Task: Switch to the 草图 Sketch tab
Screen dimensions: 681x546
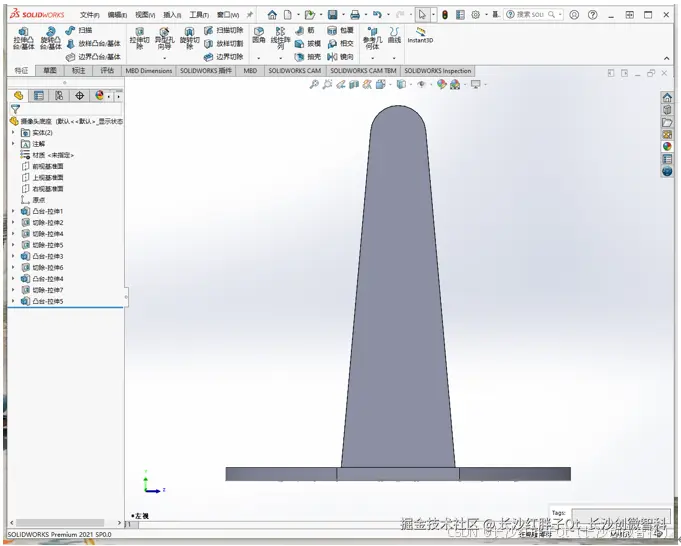Action: point(50,70)
